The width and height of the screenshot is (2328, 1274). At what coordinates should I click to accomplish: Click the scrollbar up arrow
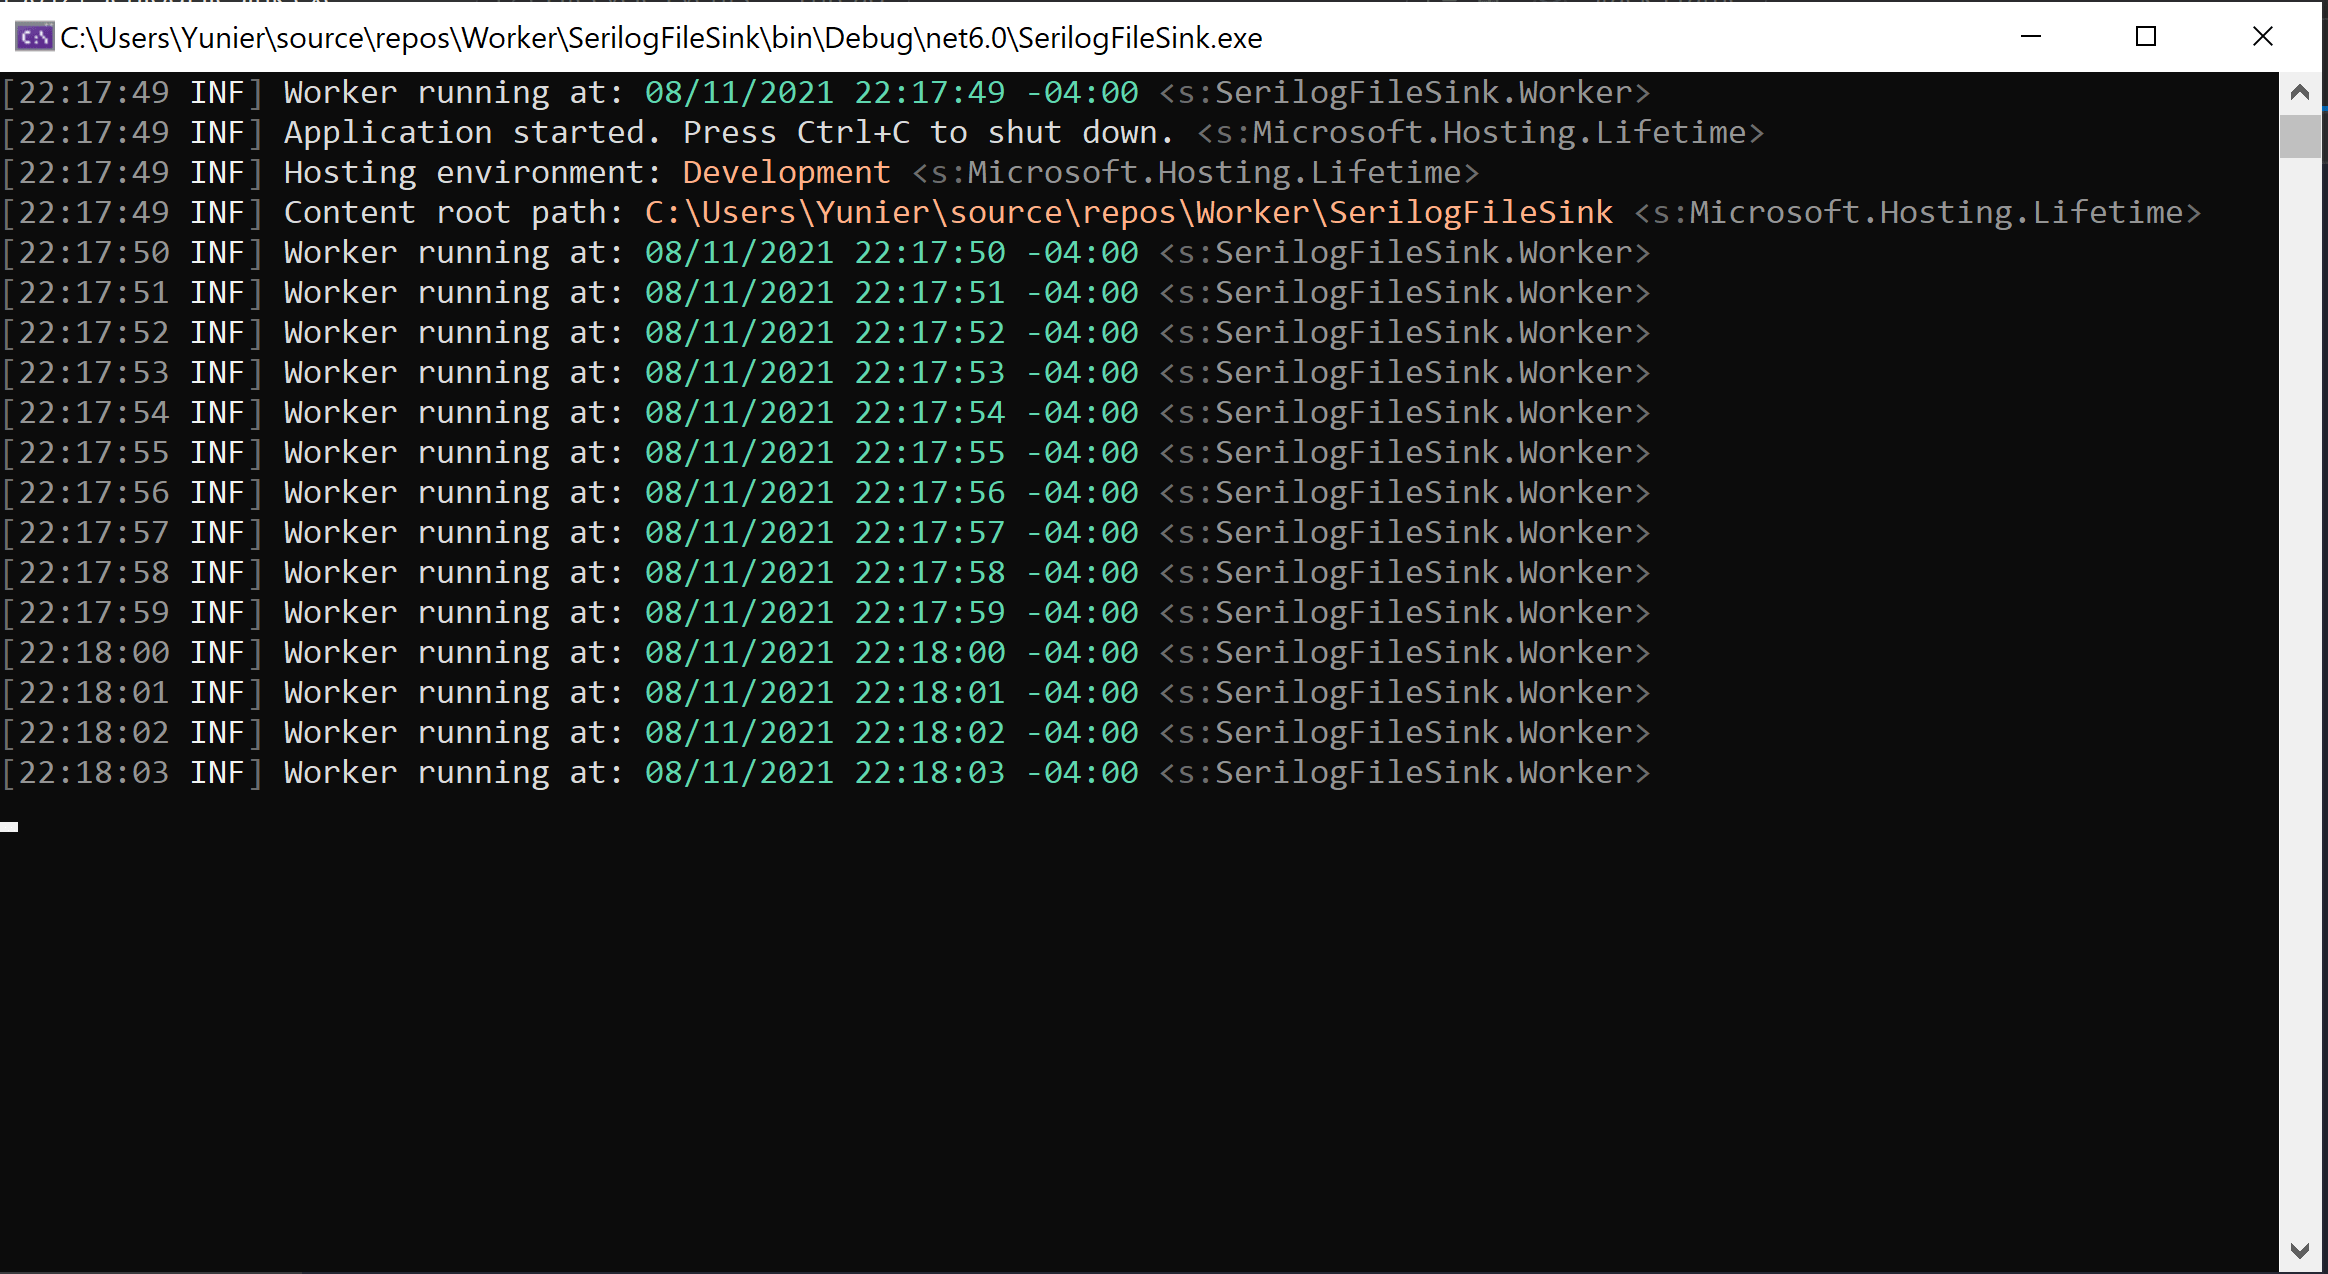click(2301, 92)
